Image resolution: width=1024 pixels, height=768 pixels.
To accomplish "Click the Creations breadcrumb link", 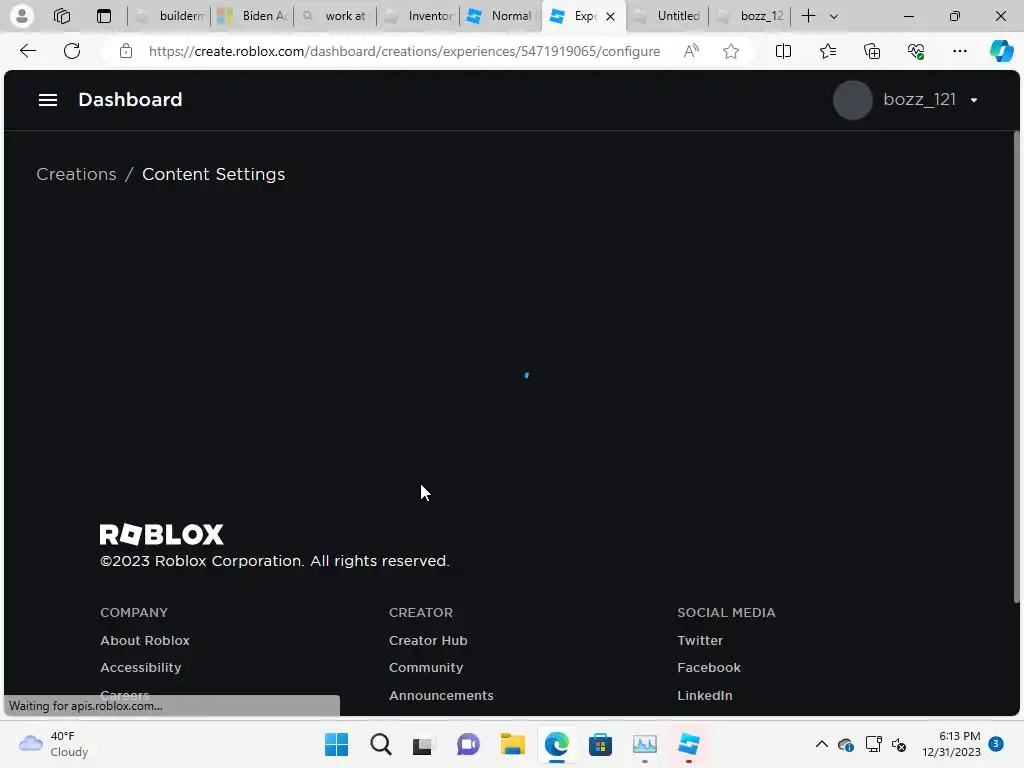I will pyautogui.click(x=76, y=174).
